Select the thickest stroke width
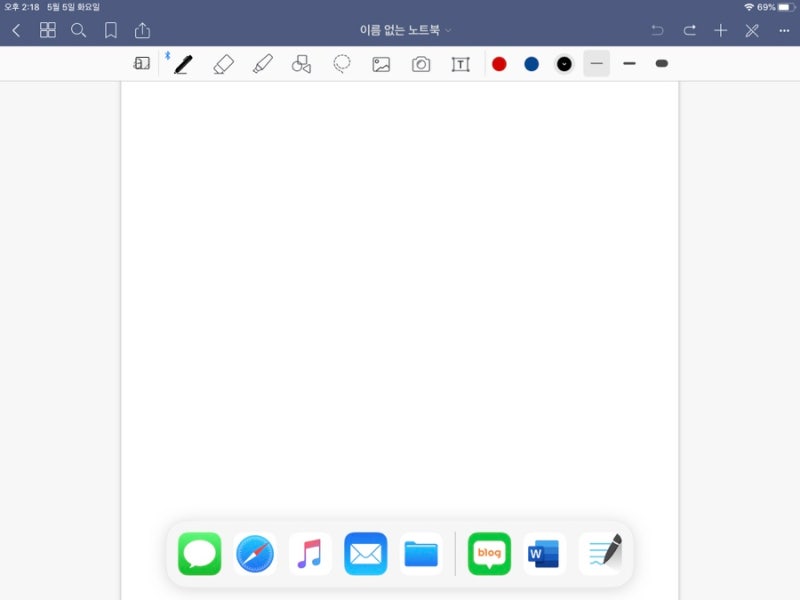This screenshot has width=800, height=600. 662,63
